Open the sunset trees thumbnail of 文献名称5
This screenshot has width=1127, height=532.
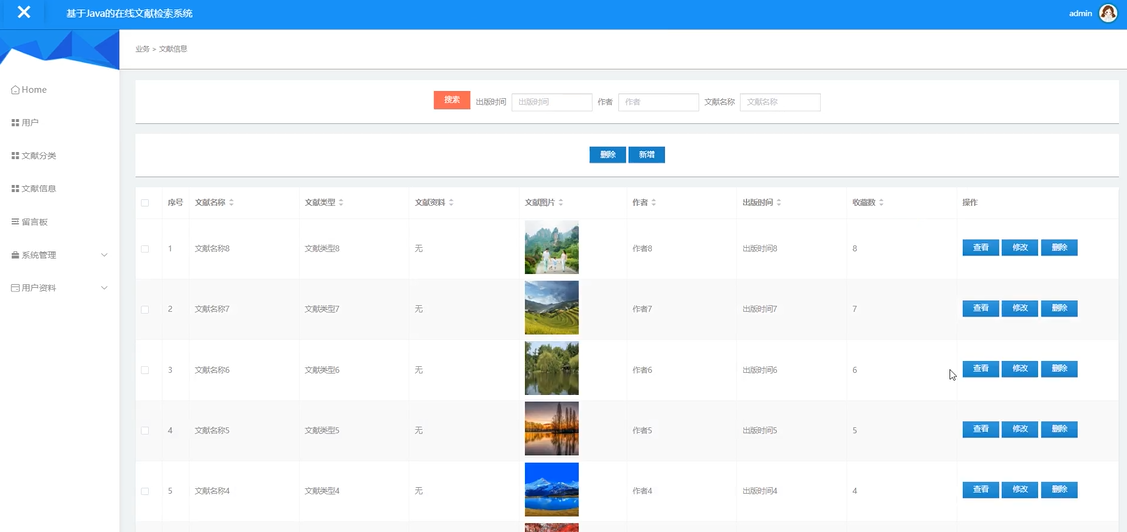[x=551, y=428]
